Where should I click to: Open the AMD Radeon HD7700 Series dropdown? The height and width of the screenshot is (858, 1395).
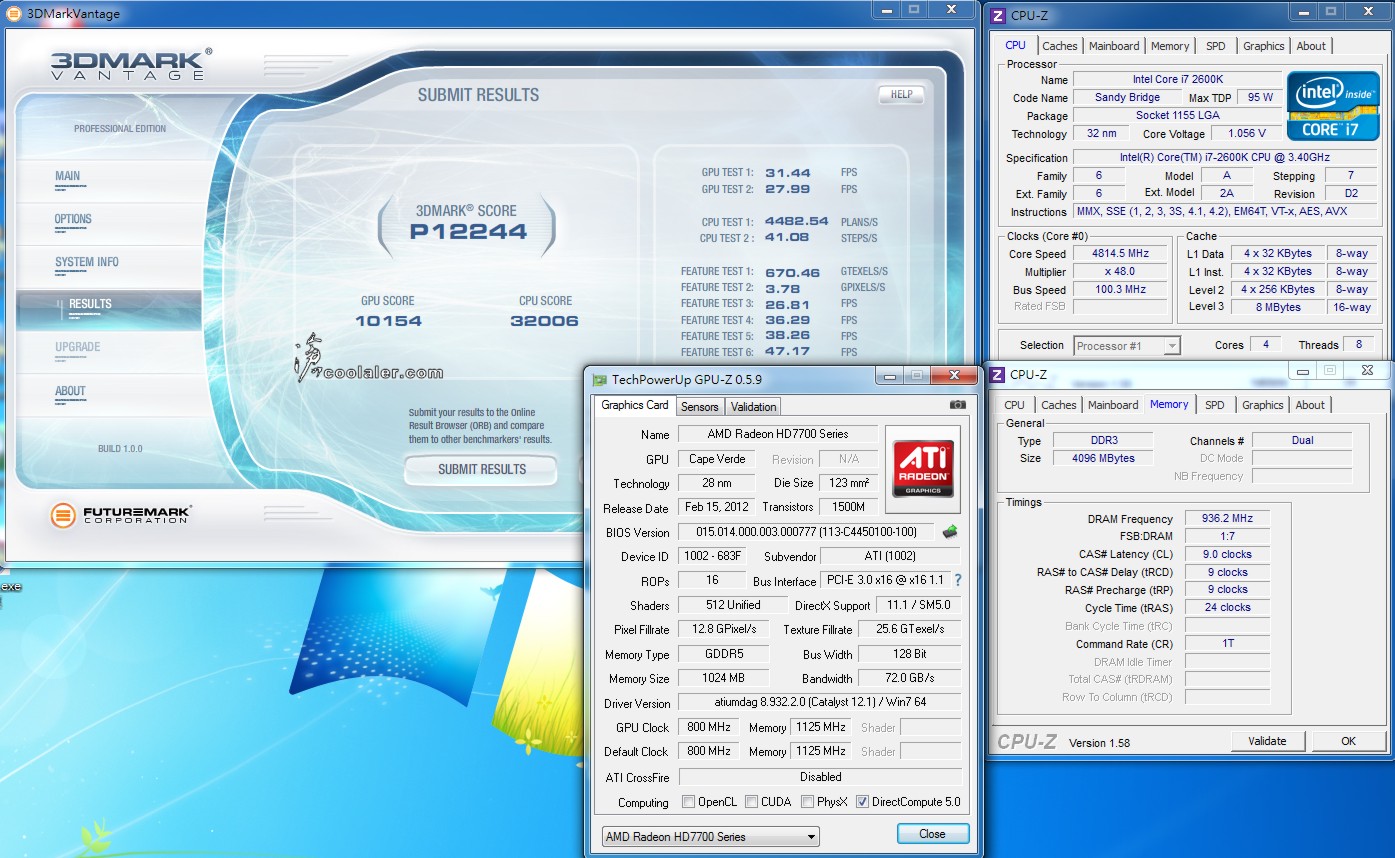click(710, 837)
